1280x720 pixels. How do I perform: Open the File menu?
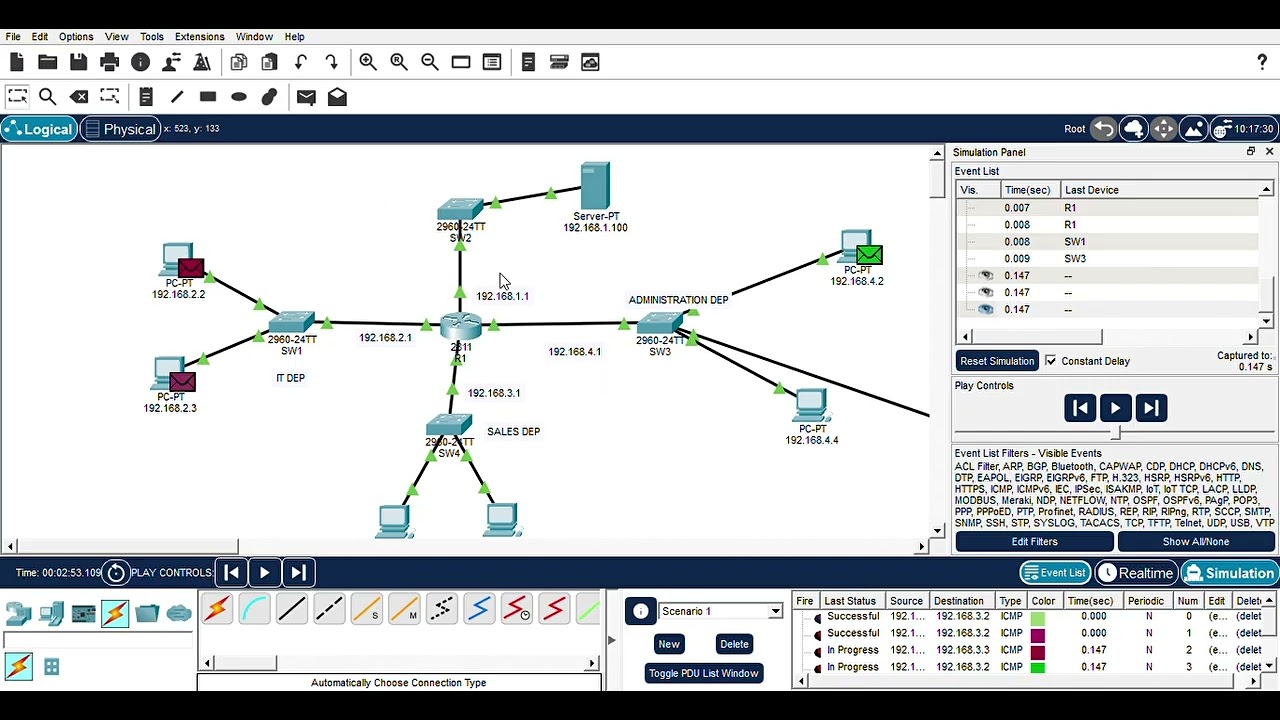(13, 37)
